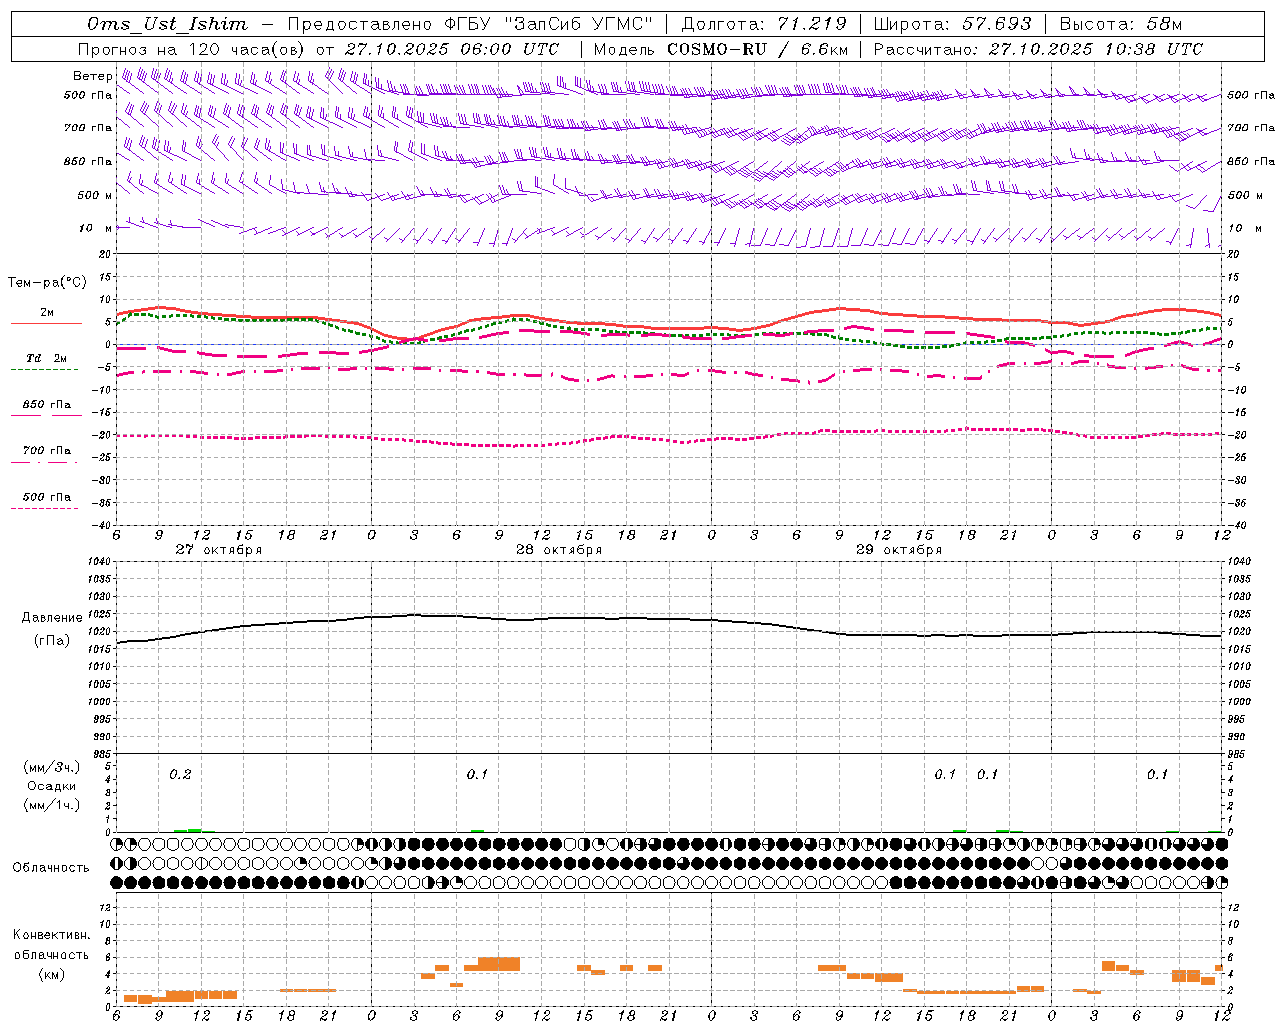
Task: Click the "(мм/3ч.)" precipitation unit label
Action: click(x=52, y=767)
